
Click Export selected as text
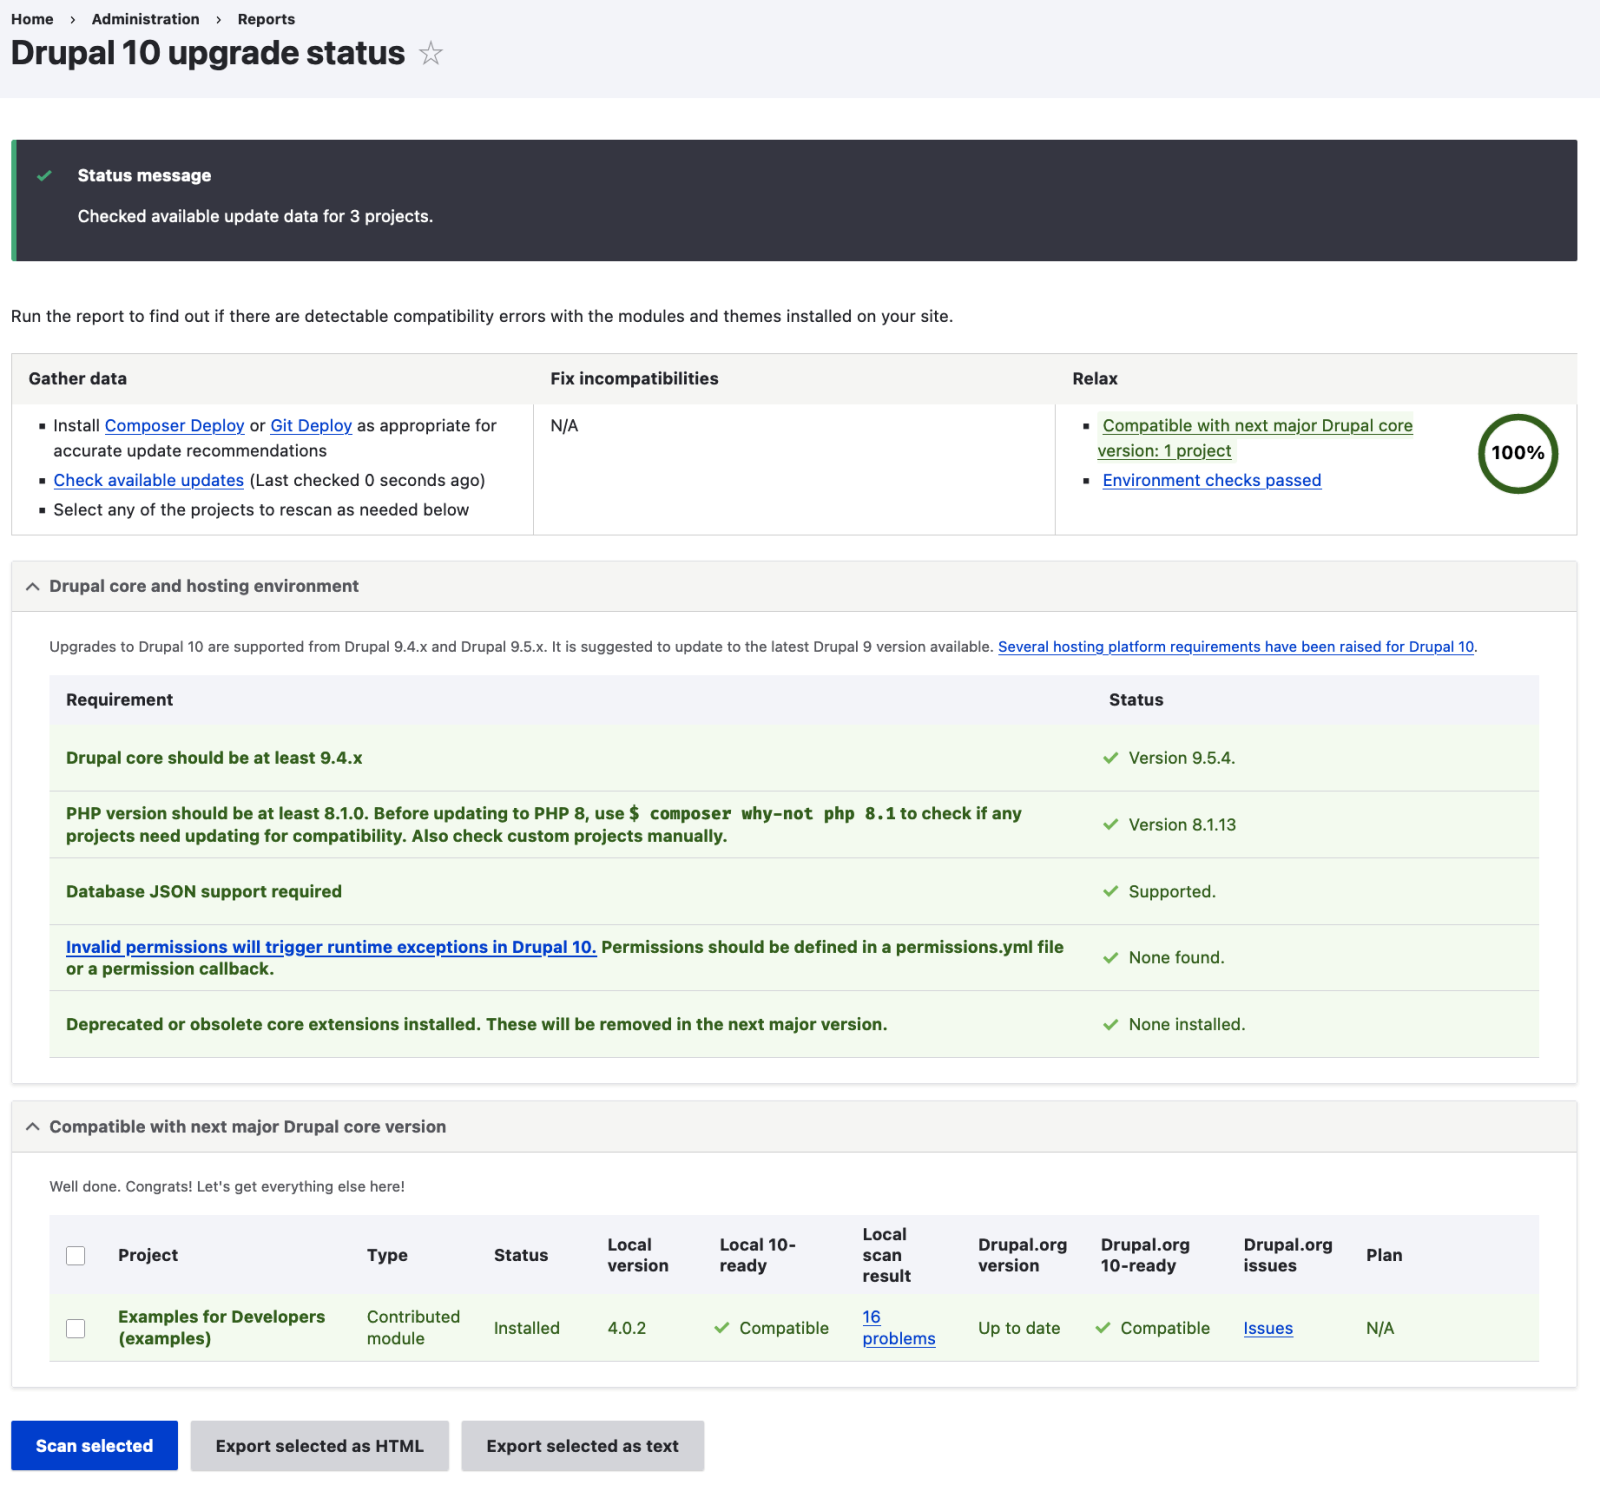(582, 1445)
